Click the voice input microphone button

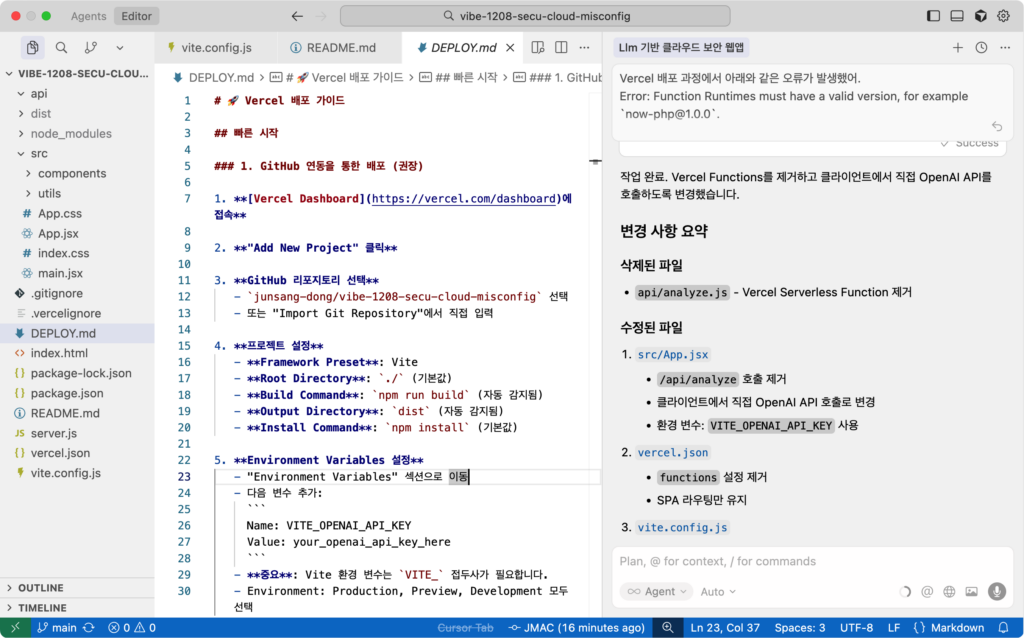click(x=996, y=591)
